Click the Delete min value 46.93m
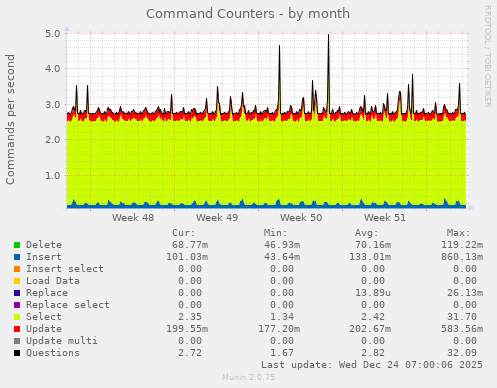Viewport: 497px width, 388px height. click(x=282, y=245)
